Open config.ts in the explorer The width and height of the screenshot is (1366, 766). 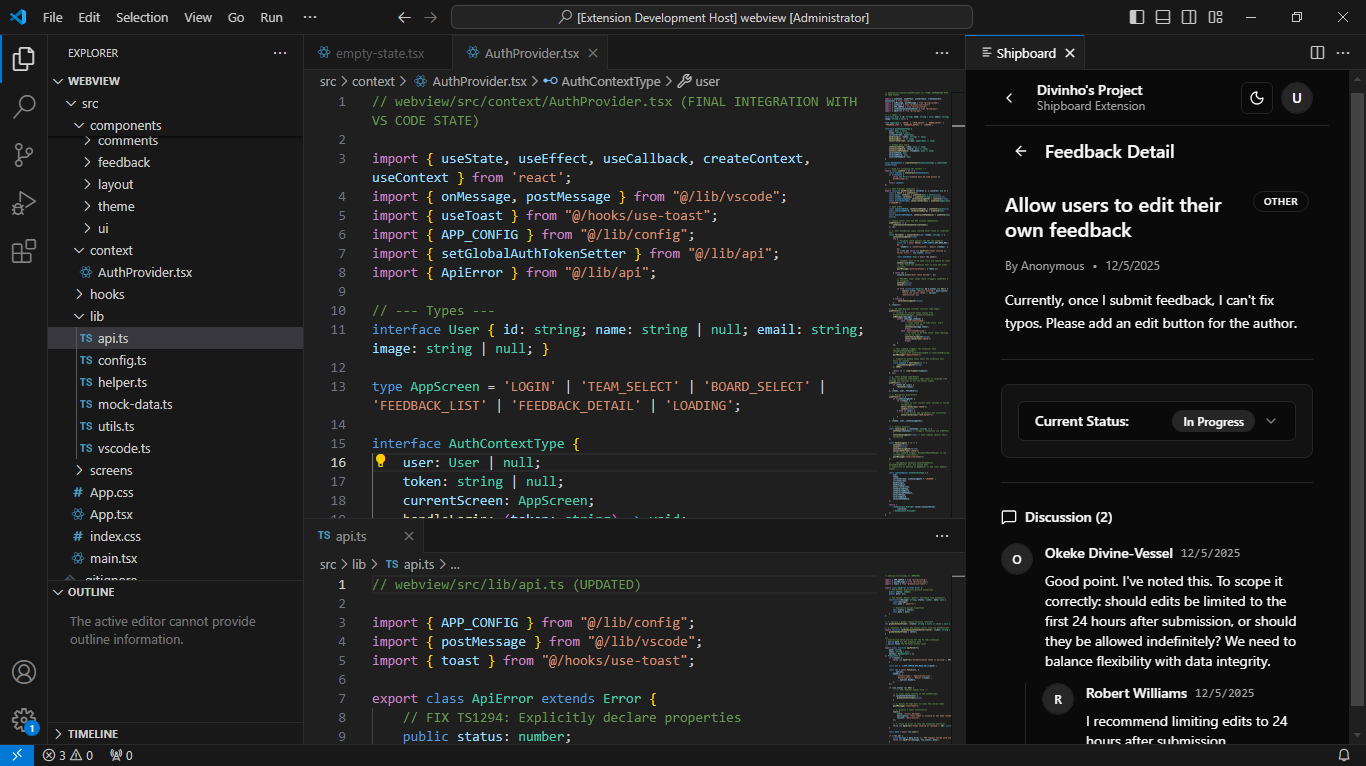point(121,360)
